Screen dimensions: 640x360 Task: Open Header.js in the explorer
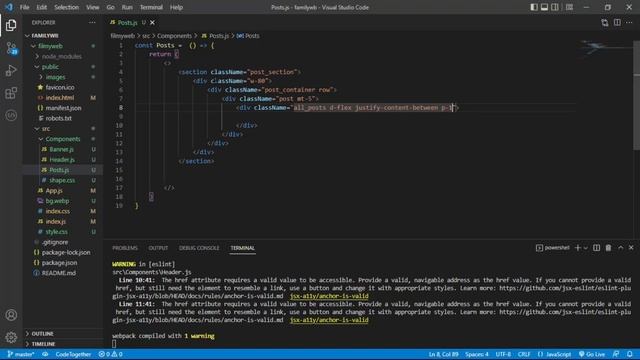click(x=63, y=160)
